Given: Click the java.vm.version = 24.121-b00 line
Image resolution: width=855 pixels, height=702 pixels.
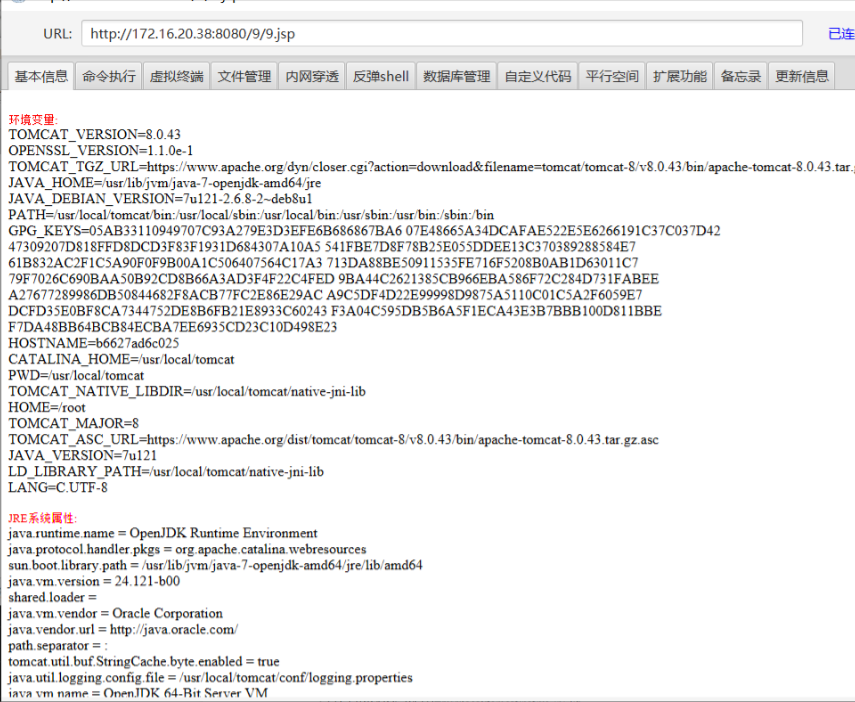Looking at the screenshot, I should (x=94, y=581).
